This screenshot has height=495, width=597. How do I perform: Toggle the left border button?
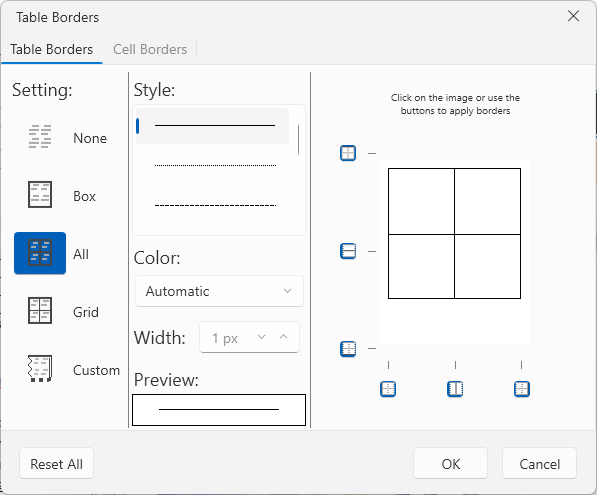[x=388, y=389]
